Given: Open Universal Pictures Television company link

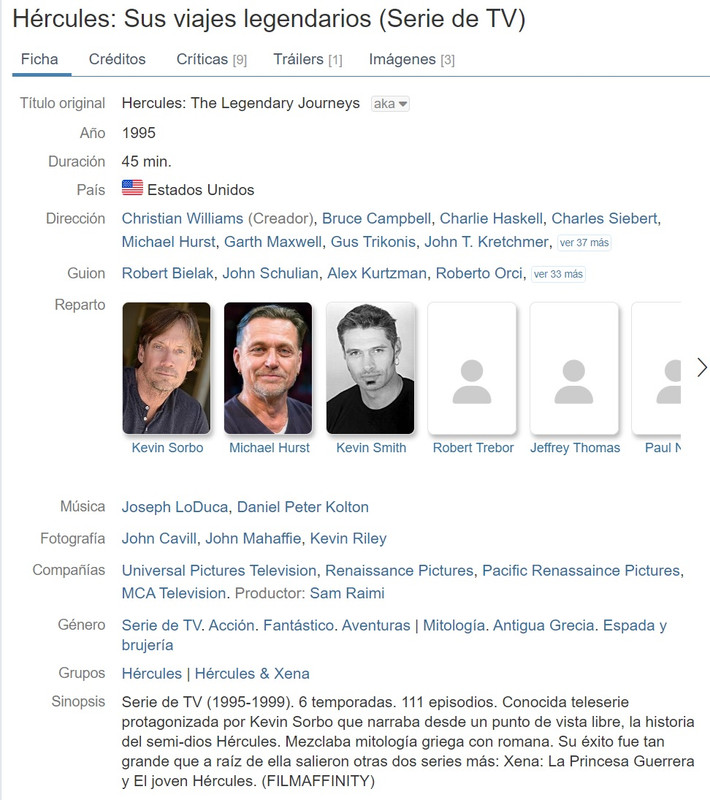Looking at the screenshot, I should point(219,570).
